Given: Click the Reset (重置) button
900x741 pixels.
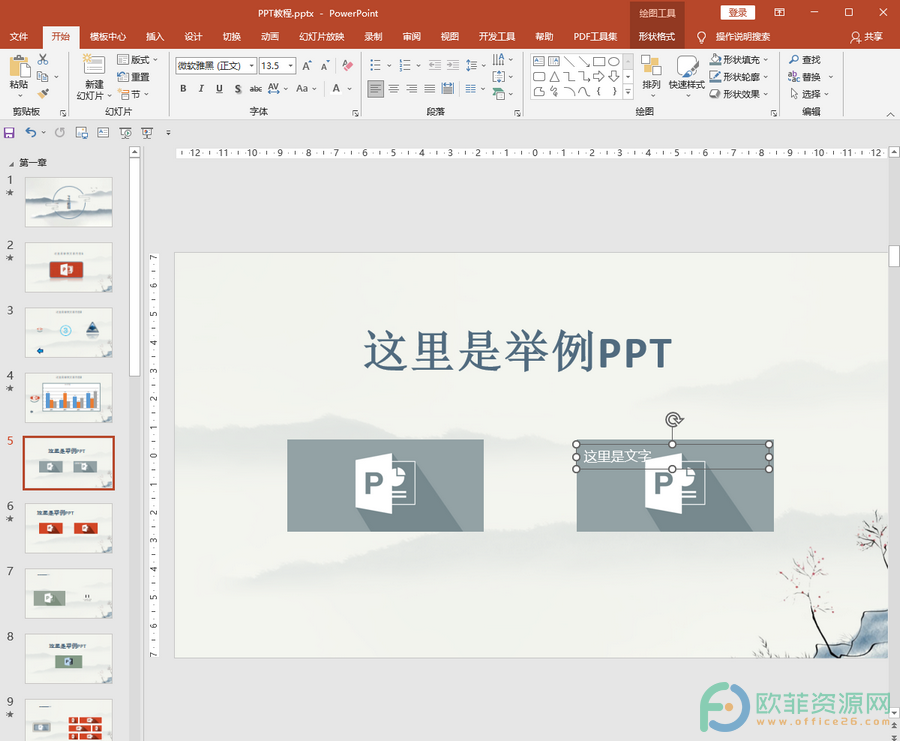Looking at the screenshot, I should 133,76.
